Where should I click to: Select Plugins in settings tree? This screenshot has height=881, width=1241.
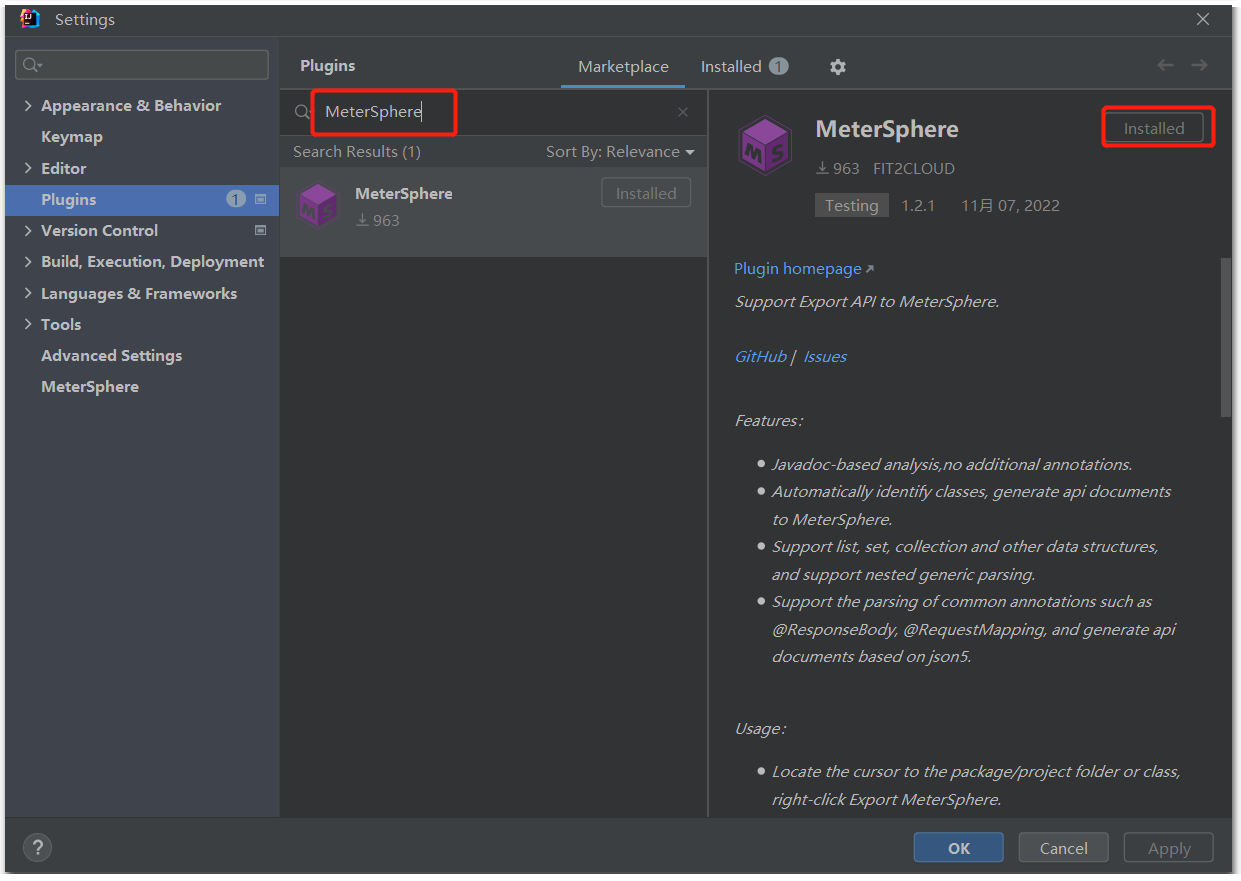tap(142, 199)
